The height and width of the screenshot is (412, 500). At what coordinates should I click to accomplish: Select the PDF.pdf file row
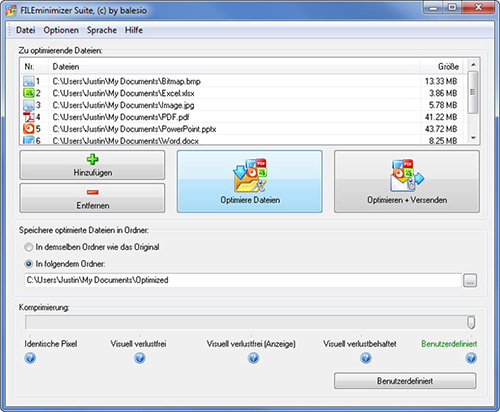click(243, 117)
